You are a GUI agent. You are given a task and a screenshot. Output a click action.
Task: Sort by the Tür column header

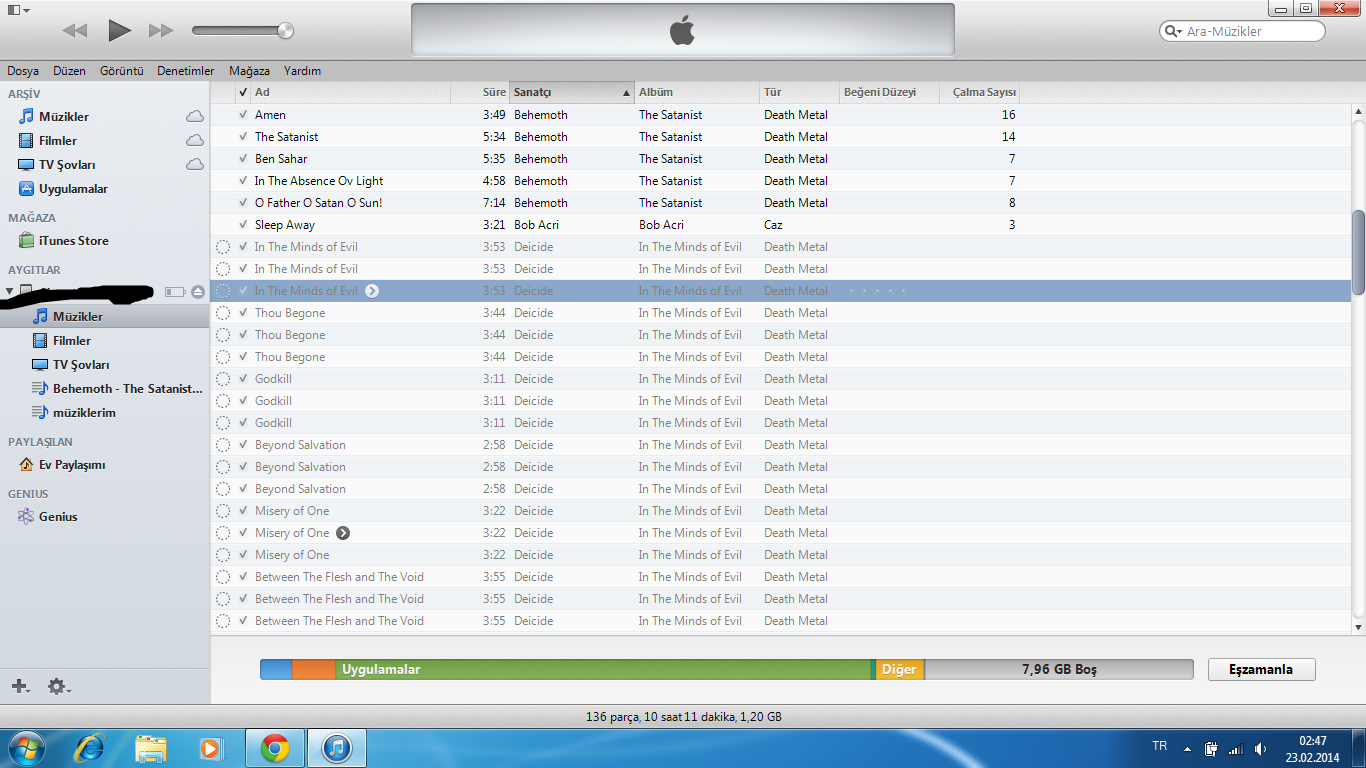click(800, 92)
